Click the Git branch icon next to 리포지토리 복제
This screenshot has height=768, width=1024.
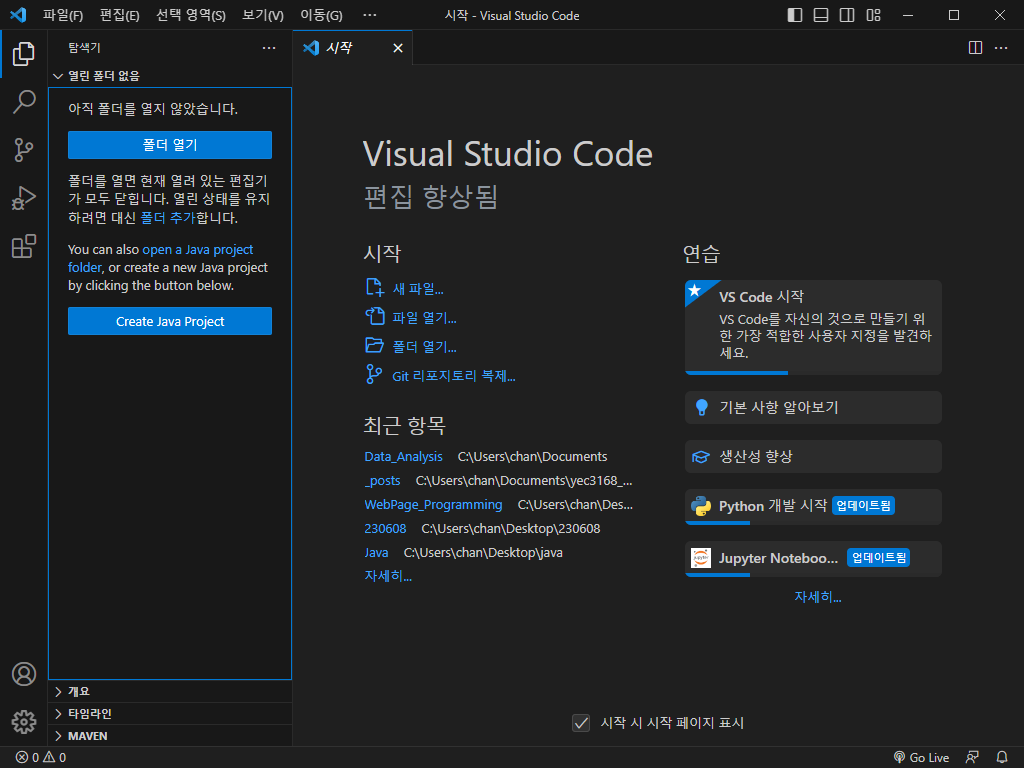click(374, 374)
